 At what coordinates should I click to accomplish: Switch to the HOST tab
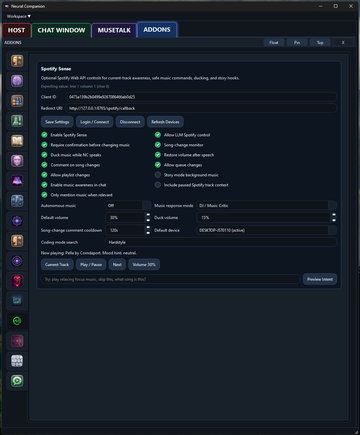[x=16, y=30]
